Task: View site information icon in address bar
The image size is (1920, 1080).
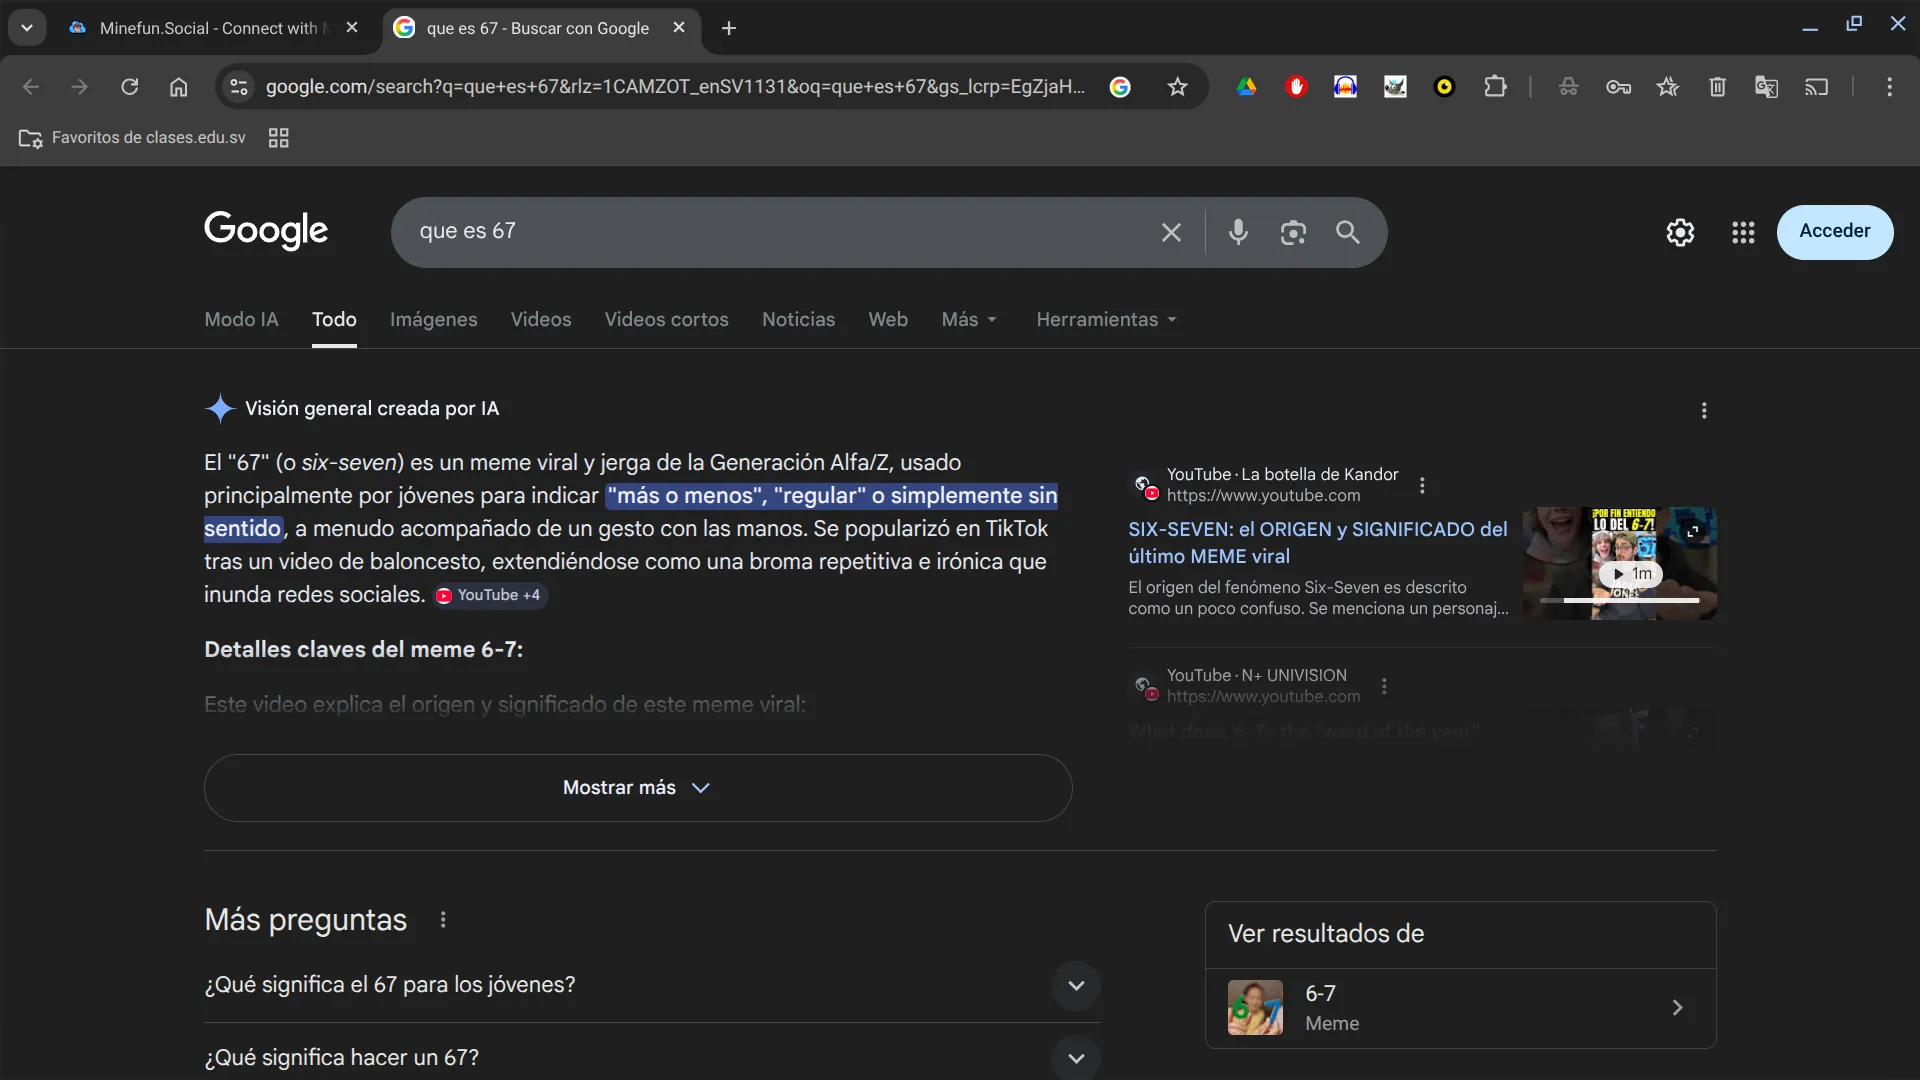Action: pyautogui.click(x=239, y=87)
